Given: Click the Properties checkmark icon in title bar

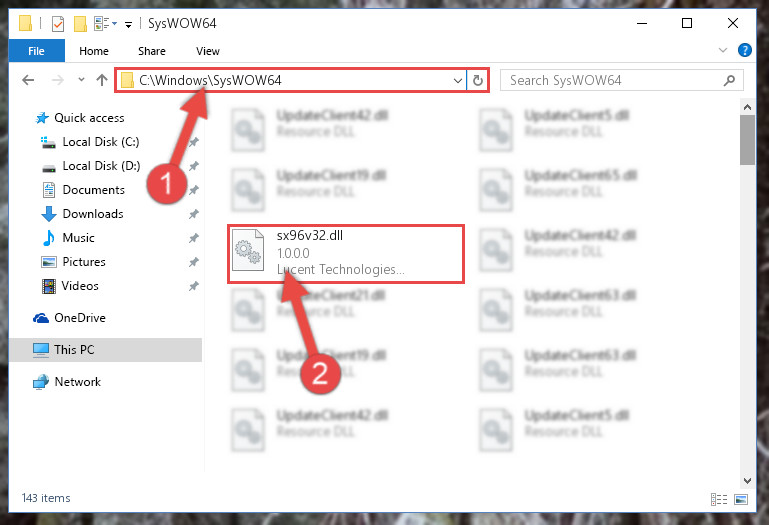Looking at the screenshot, I should pyautogui.click(x=58, y=24).
